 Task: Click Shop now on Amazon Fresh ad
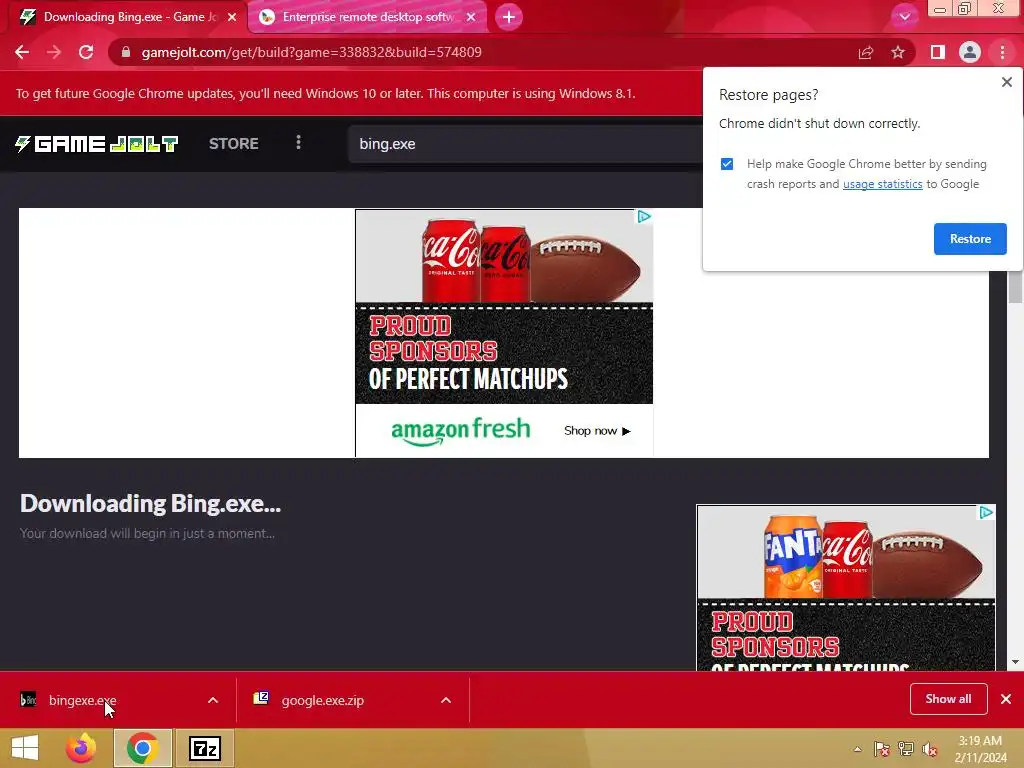point(597,431)
